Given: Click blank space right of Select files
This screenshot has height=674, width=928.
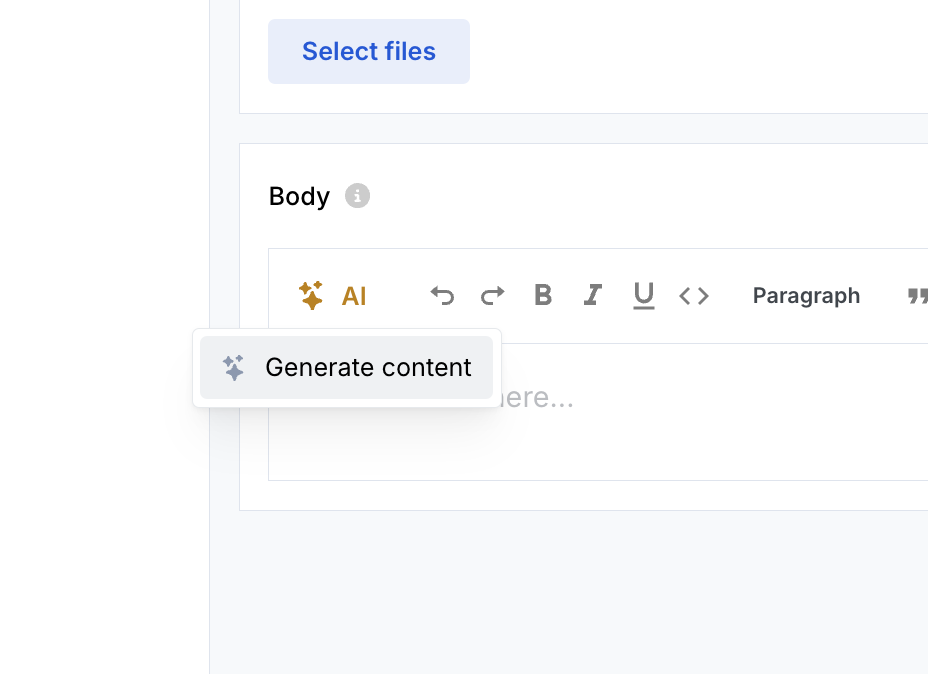Looking at the screenshot, I should click(x=698, y=51).
